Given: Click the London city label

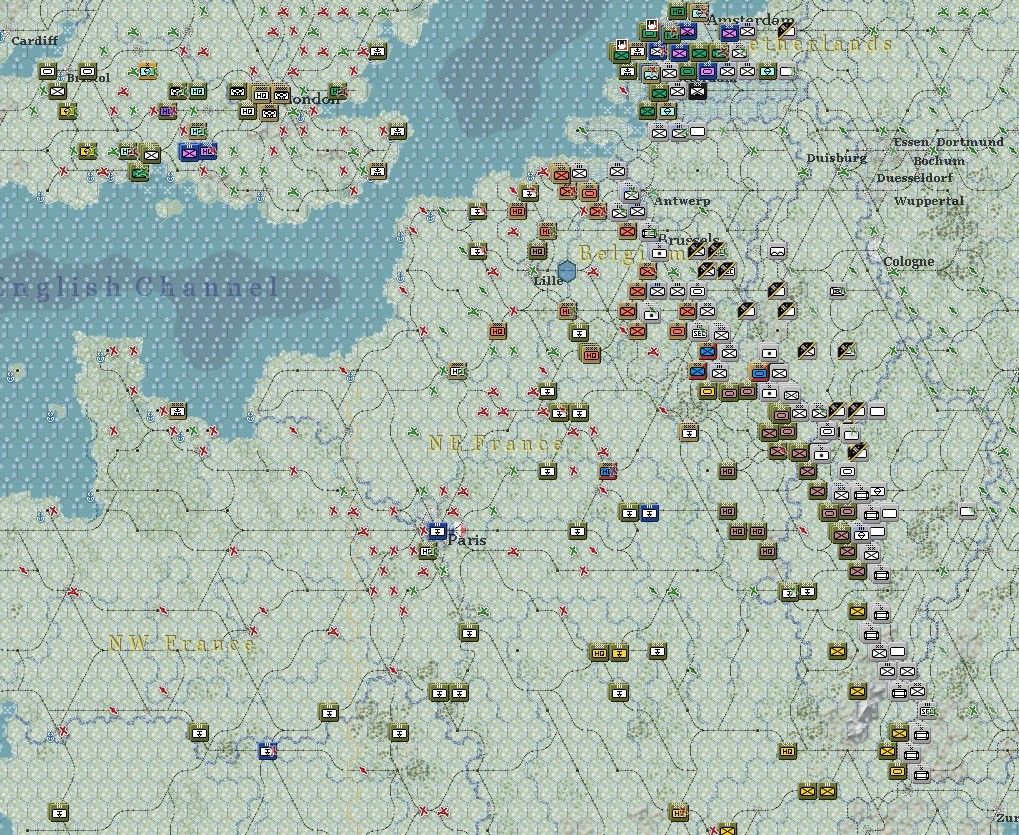Looking at the screenshot, I should pos(314,99).
